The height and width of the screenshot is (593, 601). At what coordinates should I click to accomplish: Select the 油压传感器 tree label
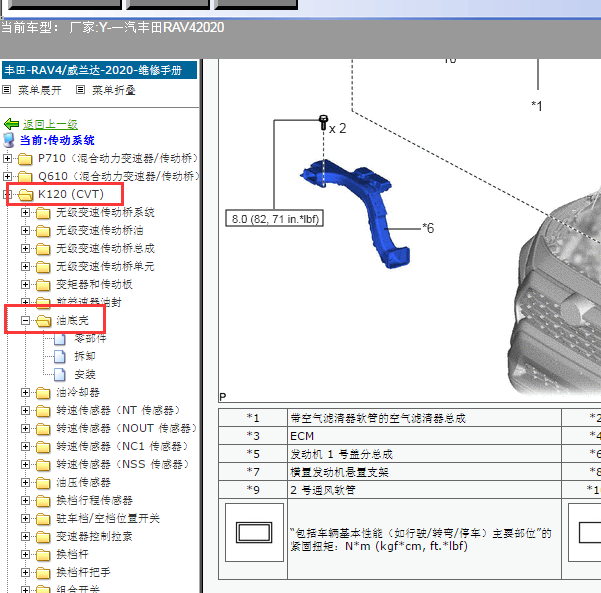pos(83,482)
